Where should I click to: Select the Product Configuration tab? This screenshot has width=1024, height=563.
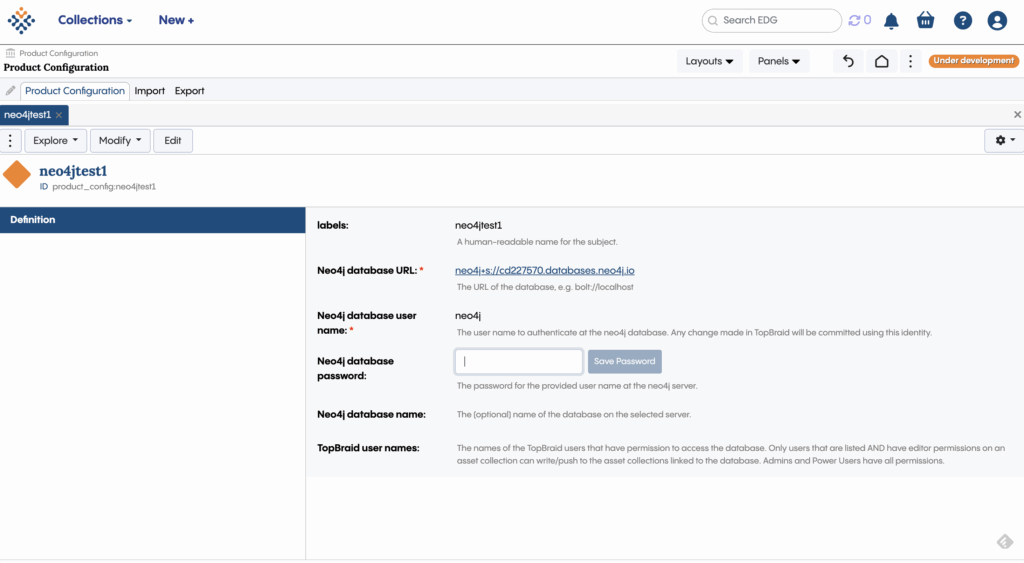pos(74,91)
